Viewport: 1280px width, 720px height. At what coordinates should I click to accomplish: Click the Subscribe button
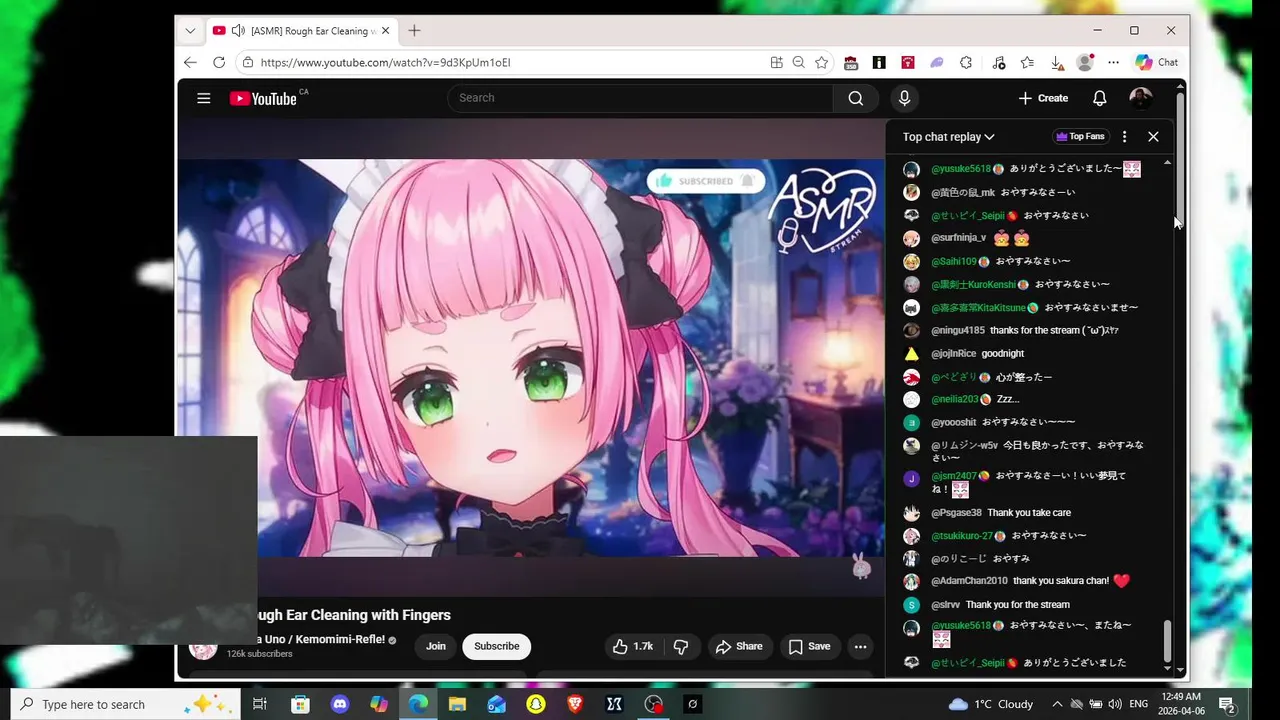pos(496,646)
